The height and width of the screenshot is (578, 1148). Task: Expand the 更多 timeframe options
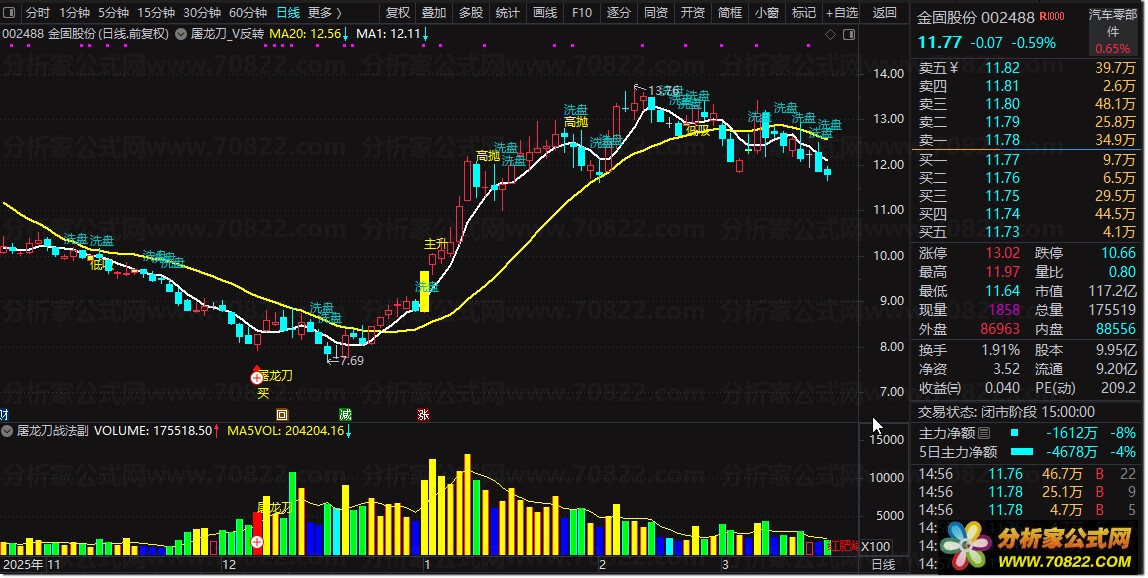pyautogui.click(x=324, y=12)
